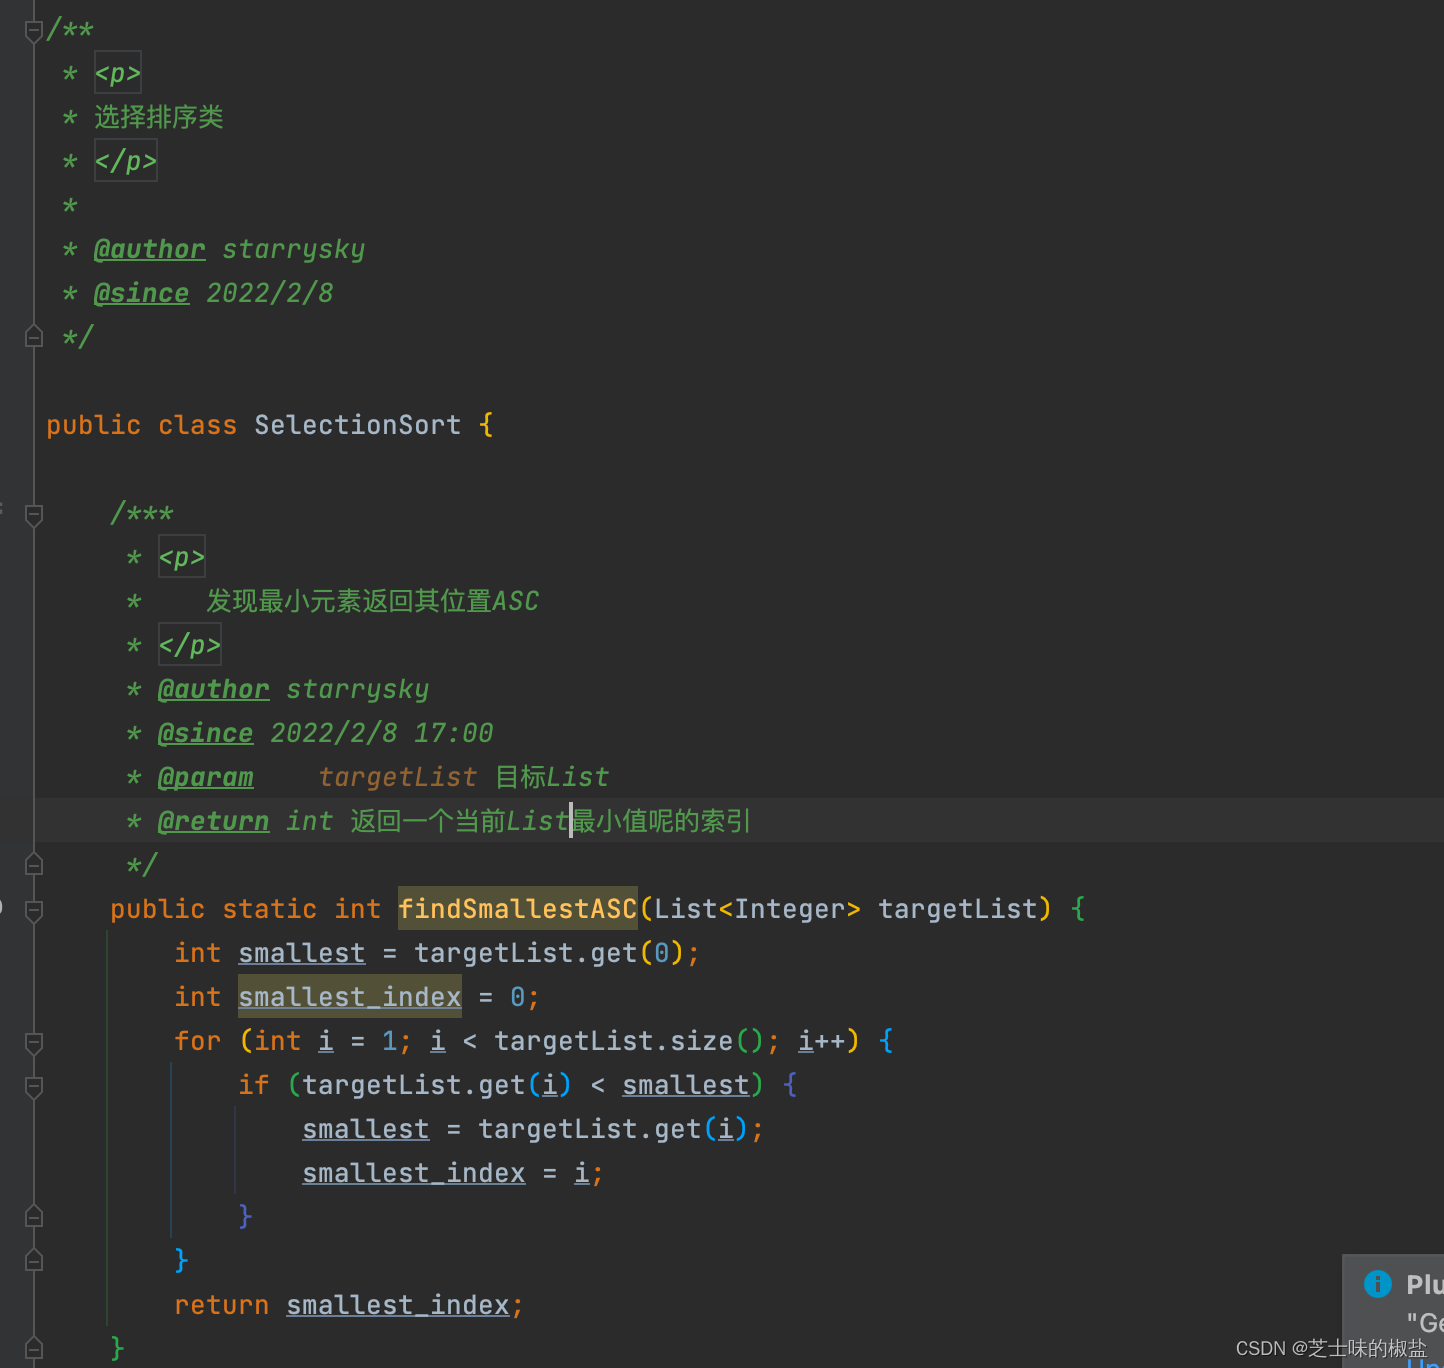
Task: Click i++ in the for loop header
Action: 822,1041
